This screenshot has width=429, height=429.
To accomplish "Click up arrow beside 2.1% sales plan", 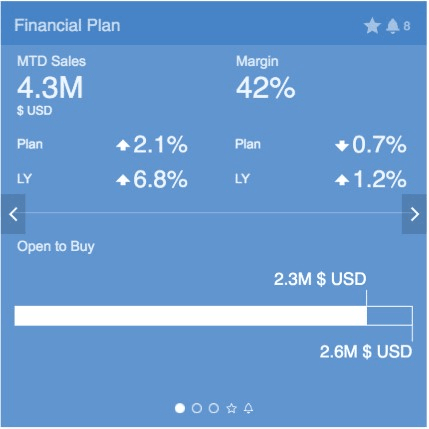I will [x=123, y=145].
